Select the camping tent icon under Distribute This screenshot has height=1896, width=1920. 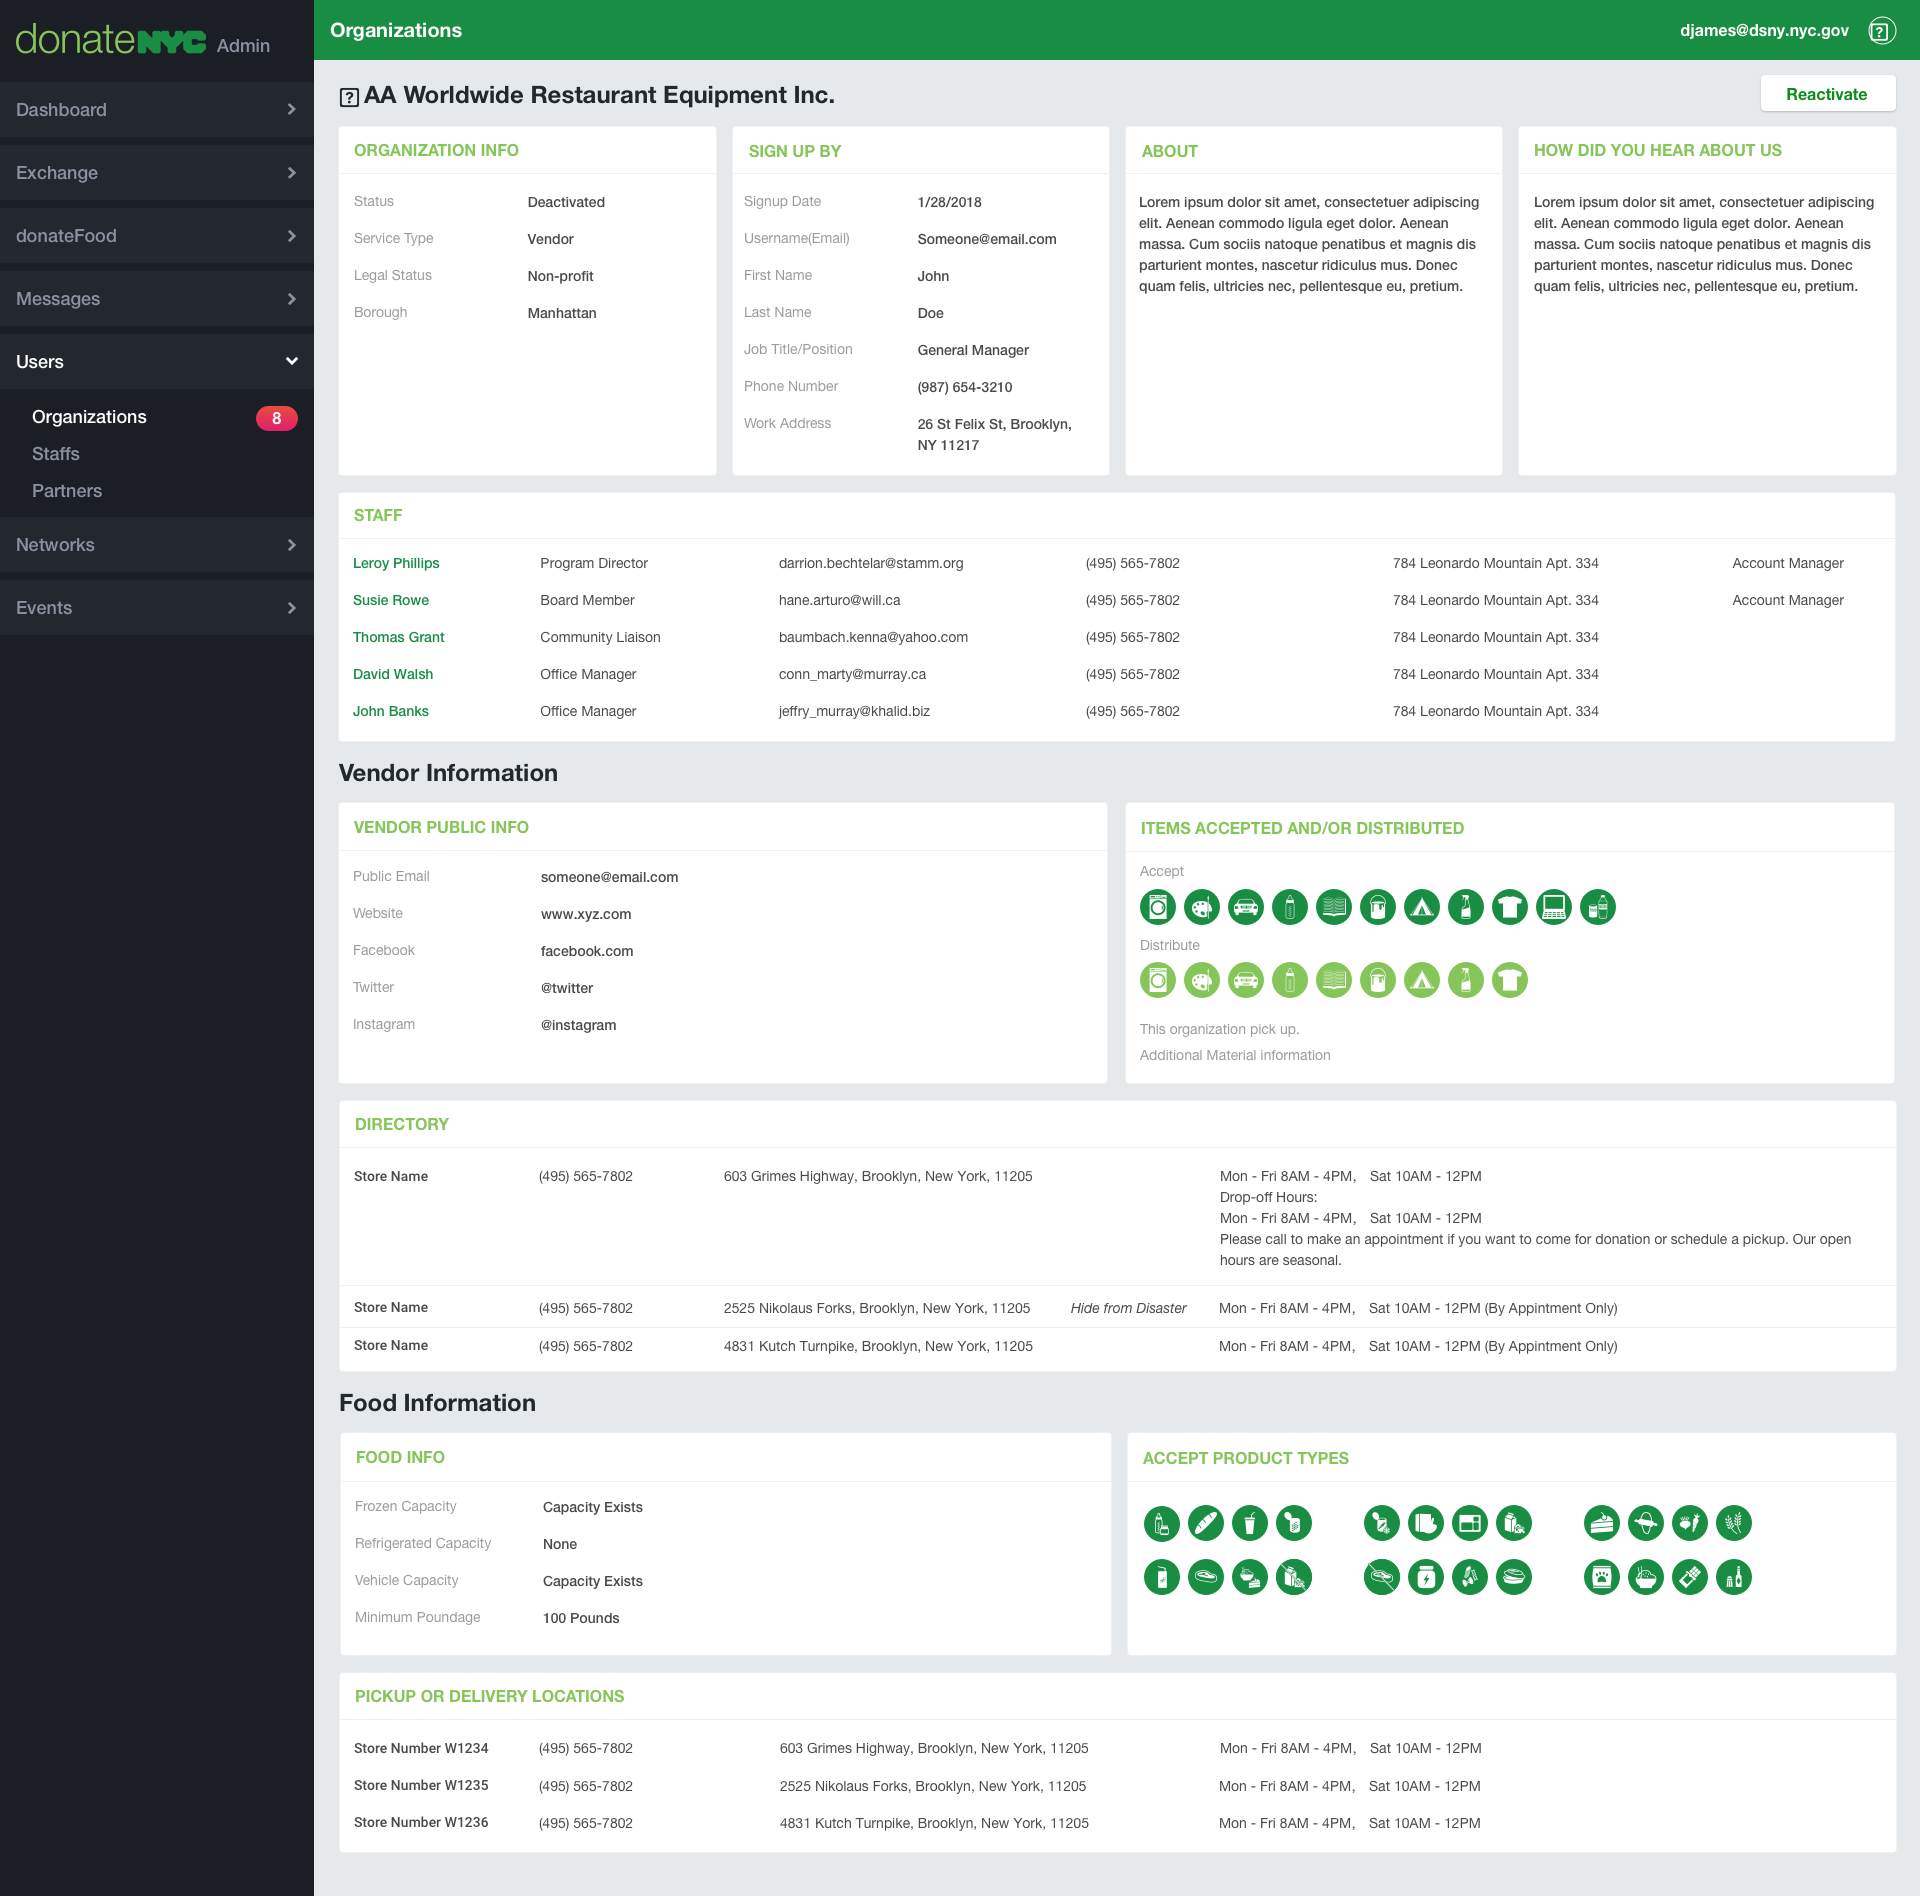click(x=1422, y=980)
